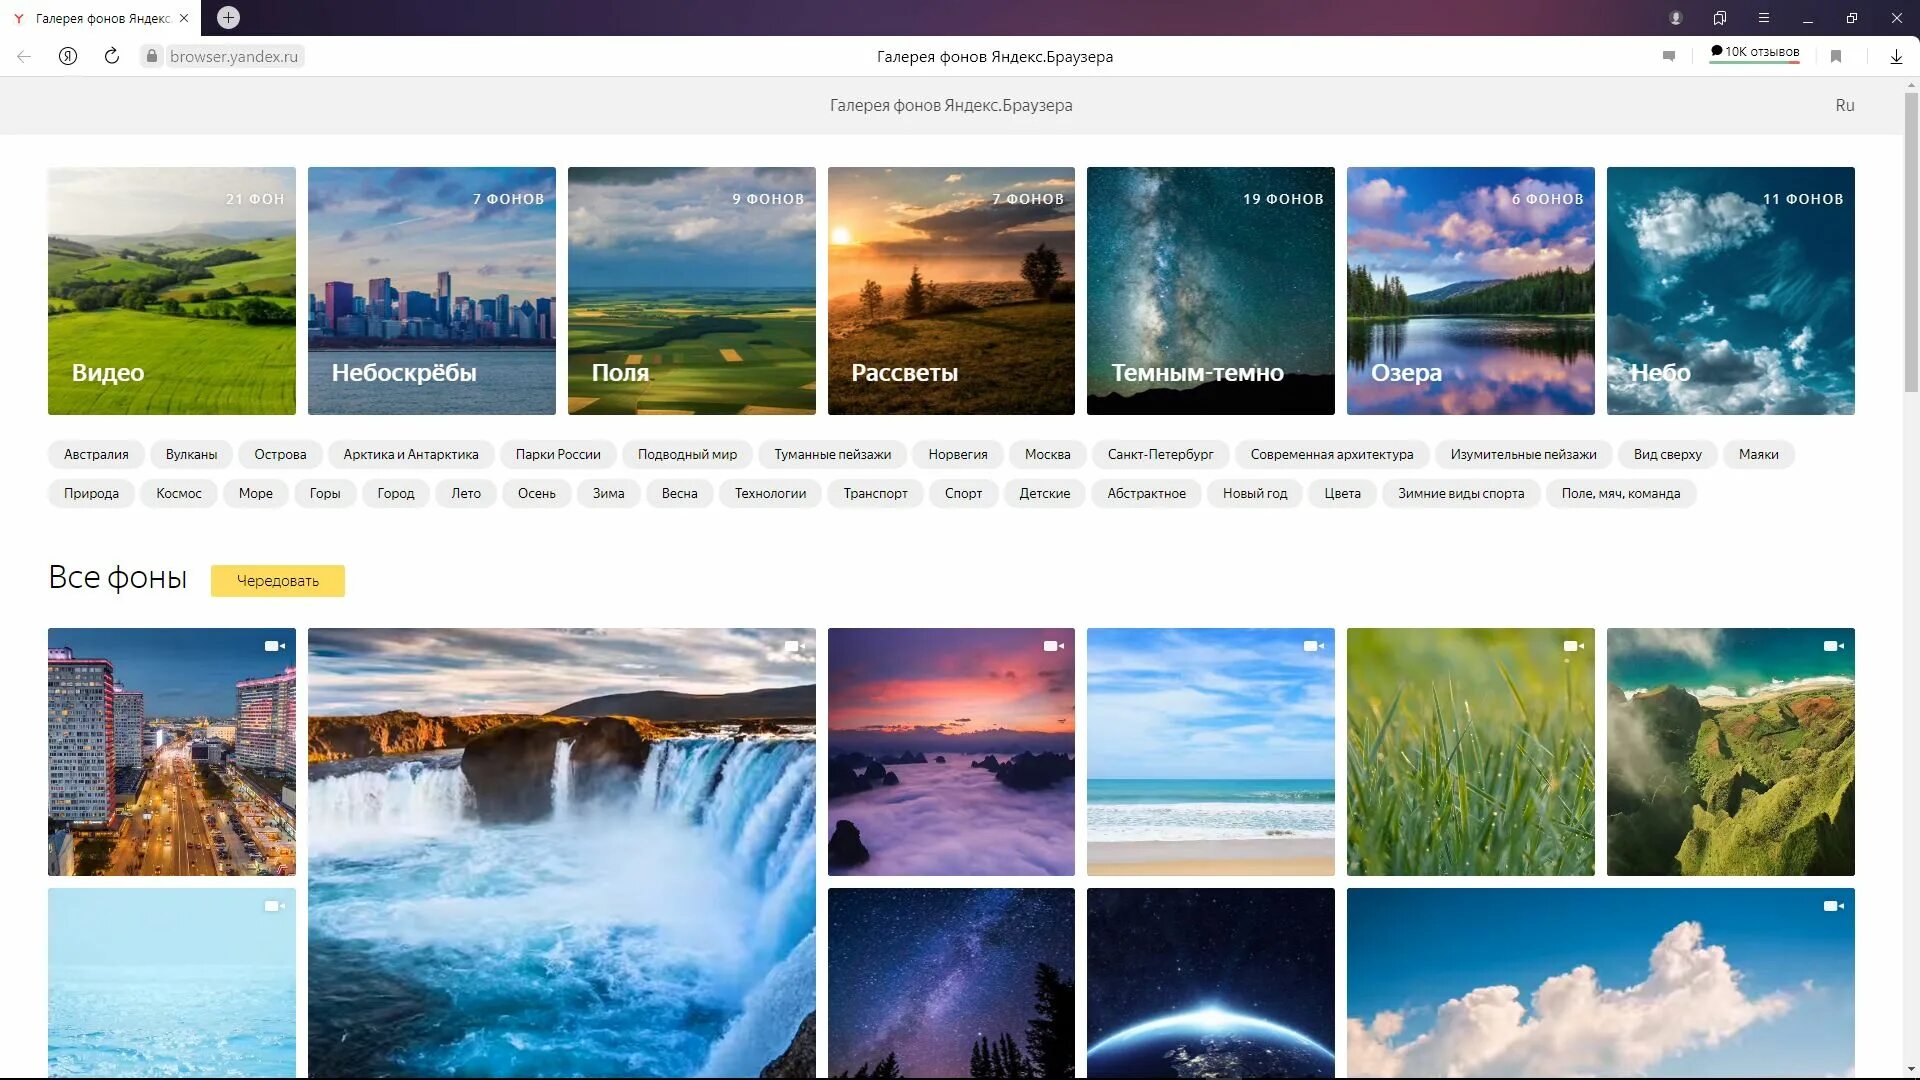The width and height of the screenshot is (1920, 1080).
Task: Open the Небоскрёбы collection card
Action: 432,291
